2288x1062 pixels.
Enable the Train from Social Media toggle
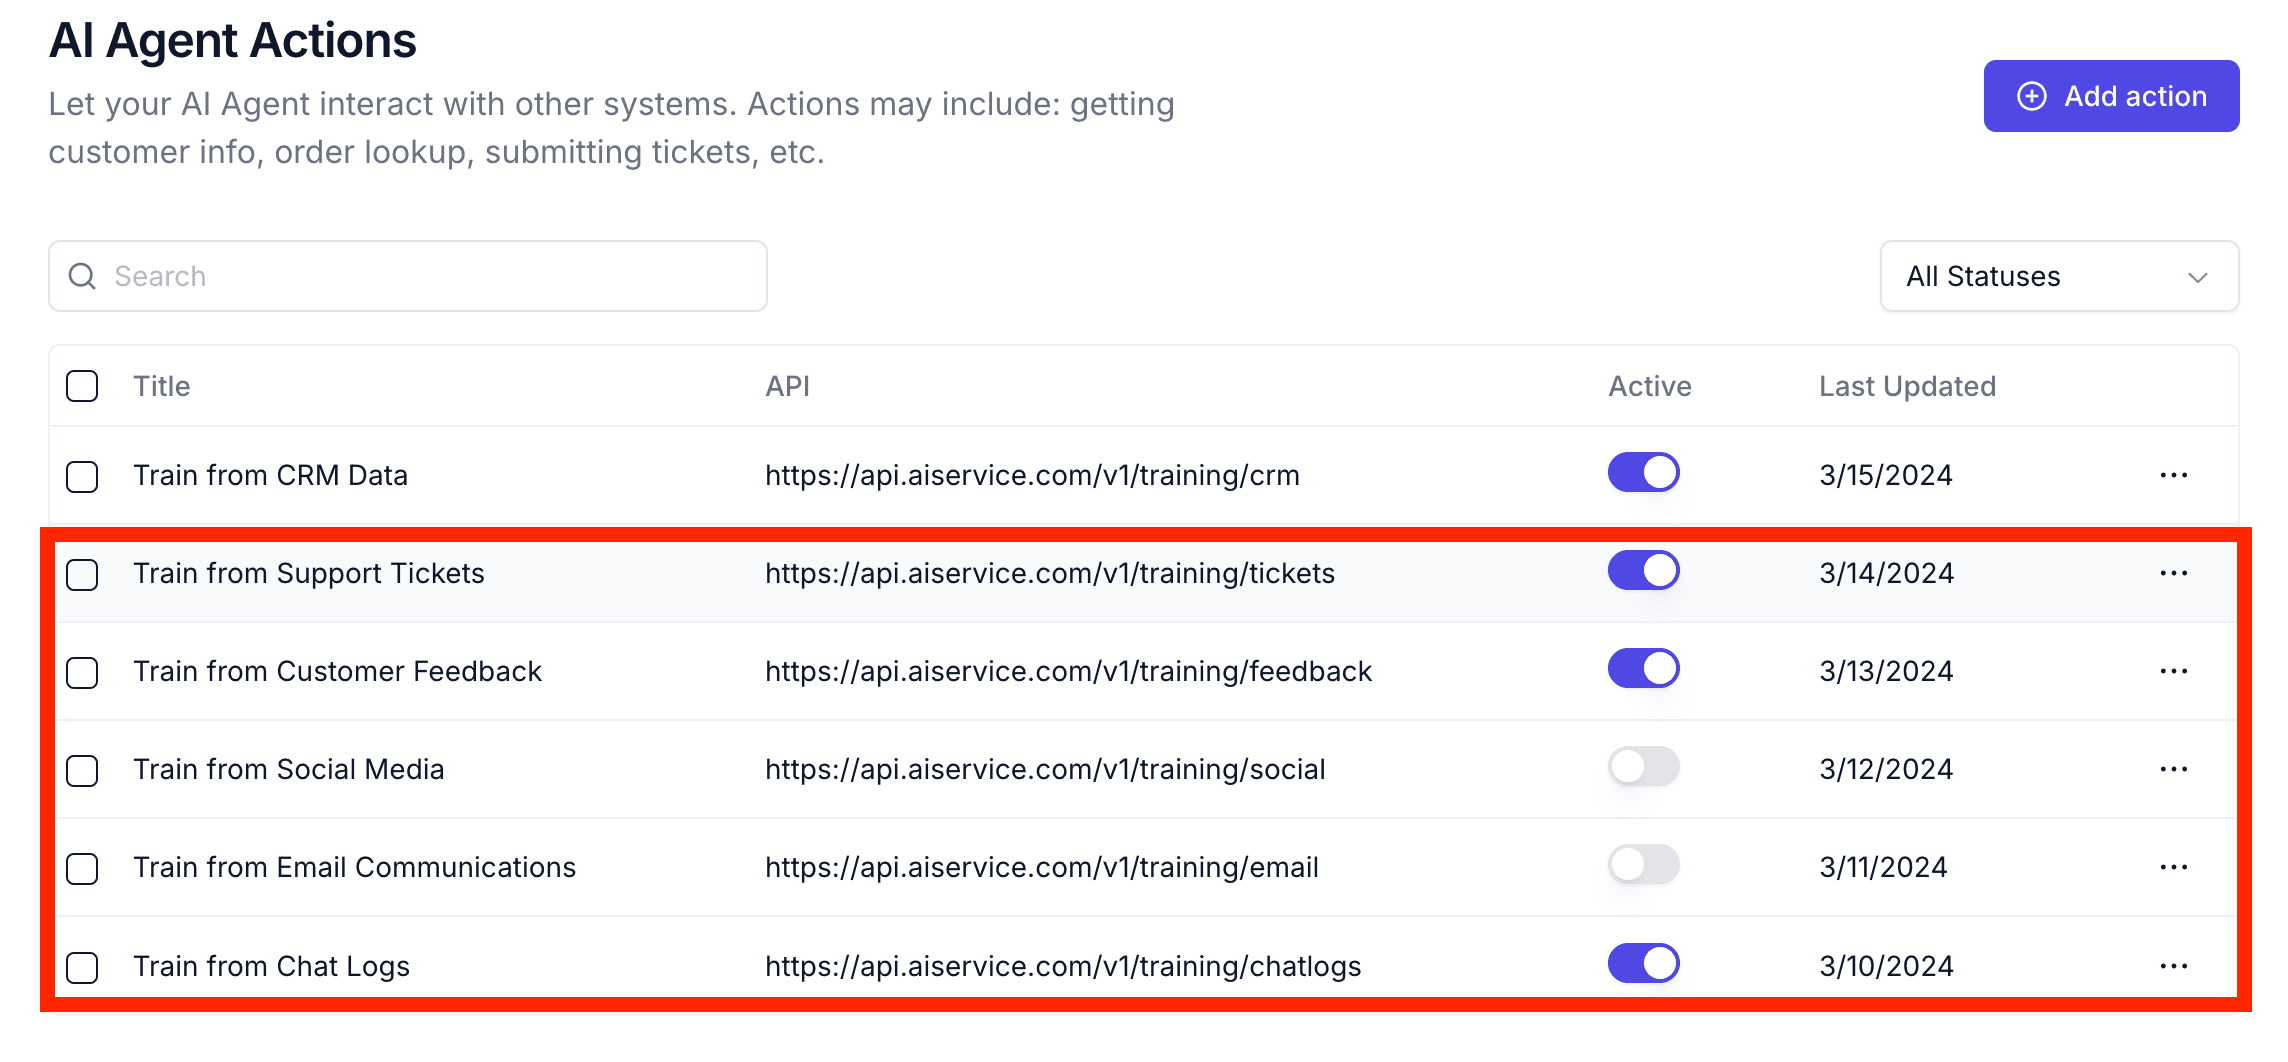click(x=1643, y=767)
